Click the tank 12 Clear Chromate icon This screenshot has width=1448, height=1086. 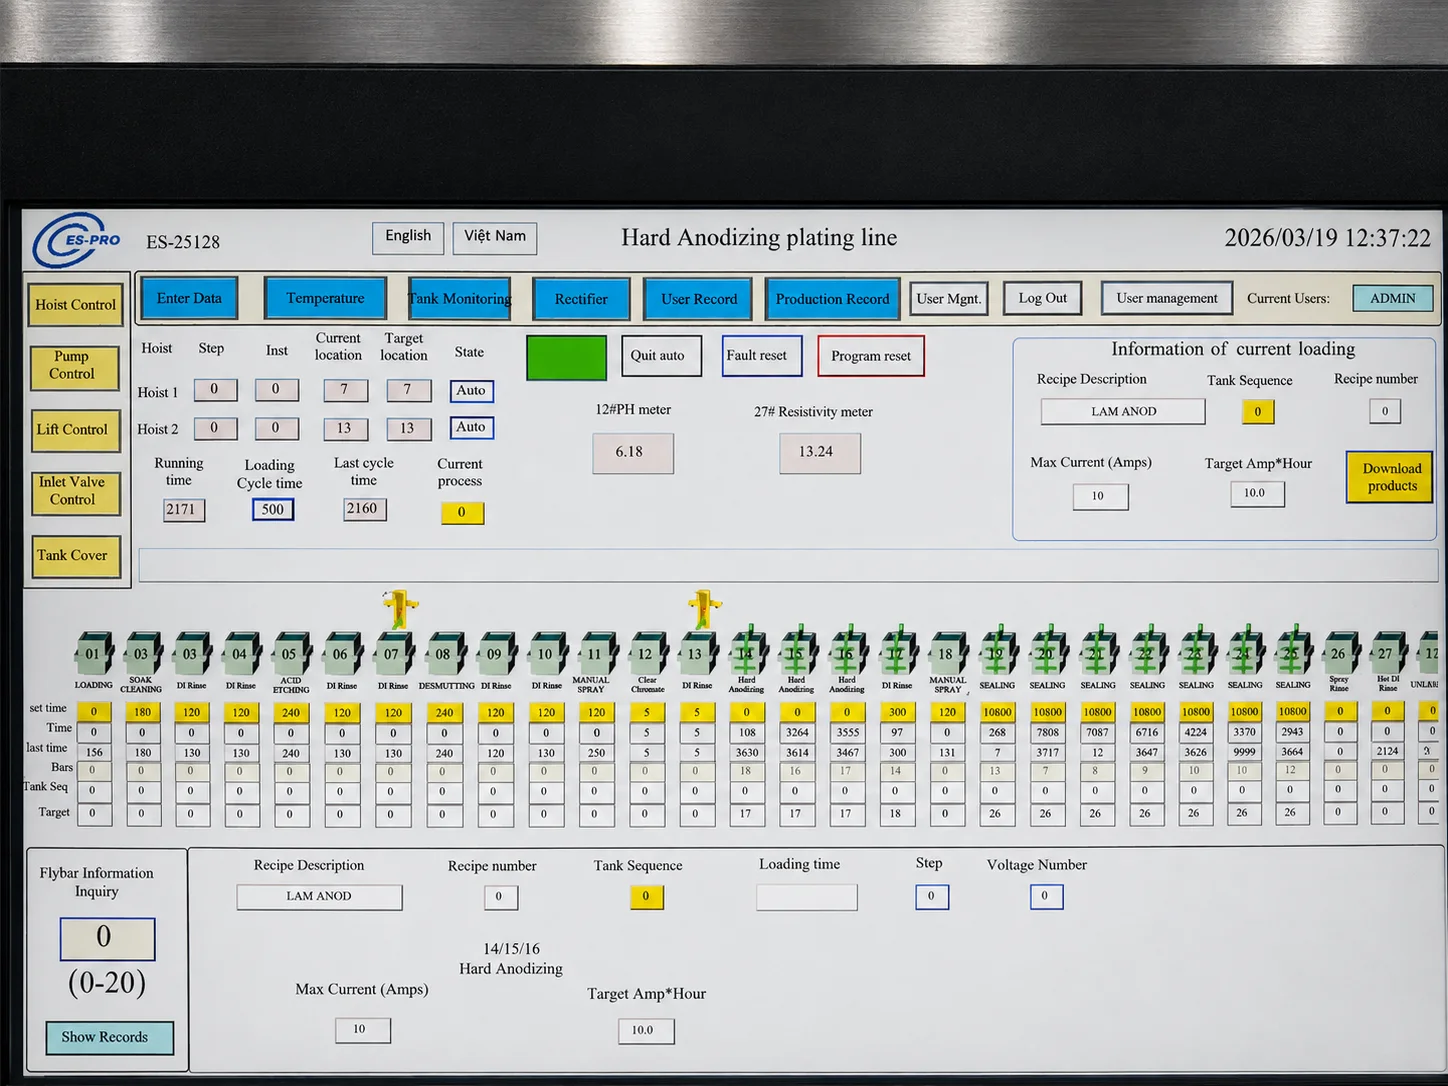tap(647, 654)
